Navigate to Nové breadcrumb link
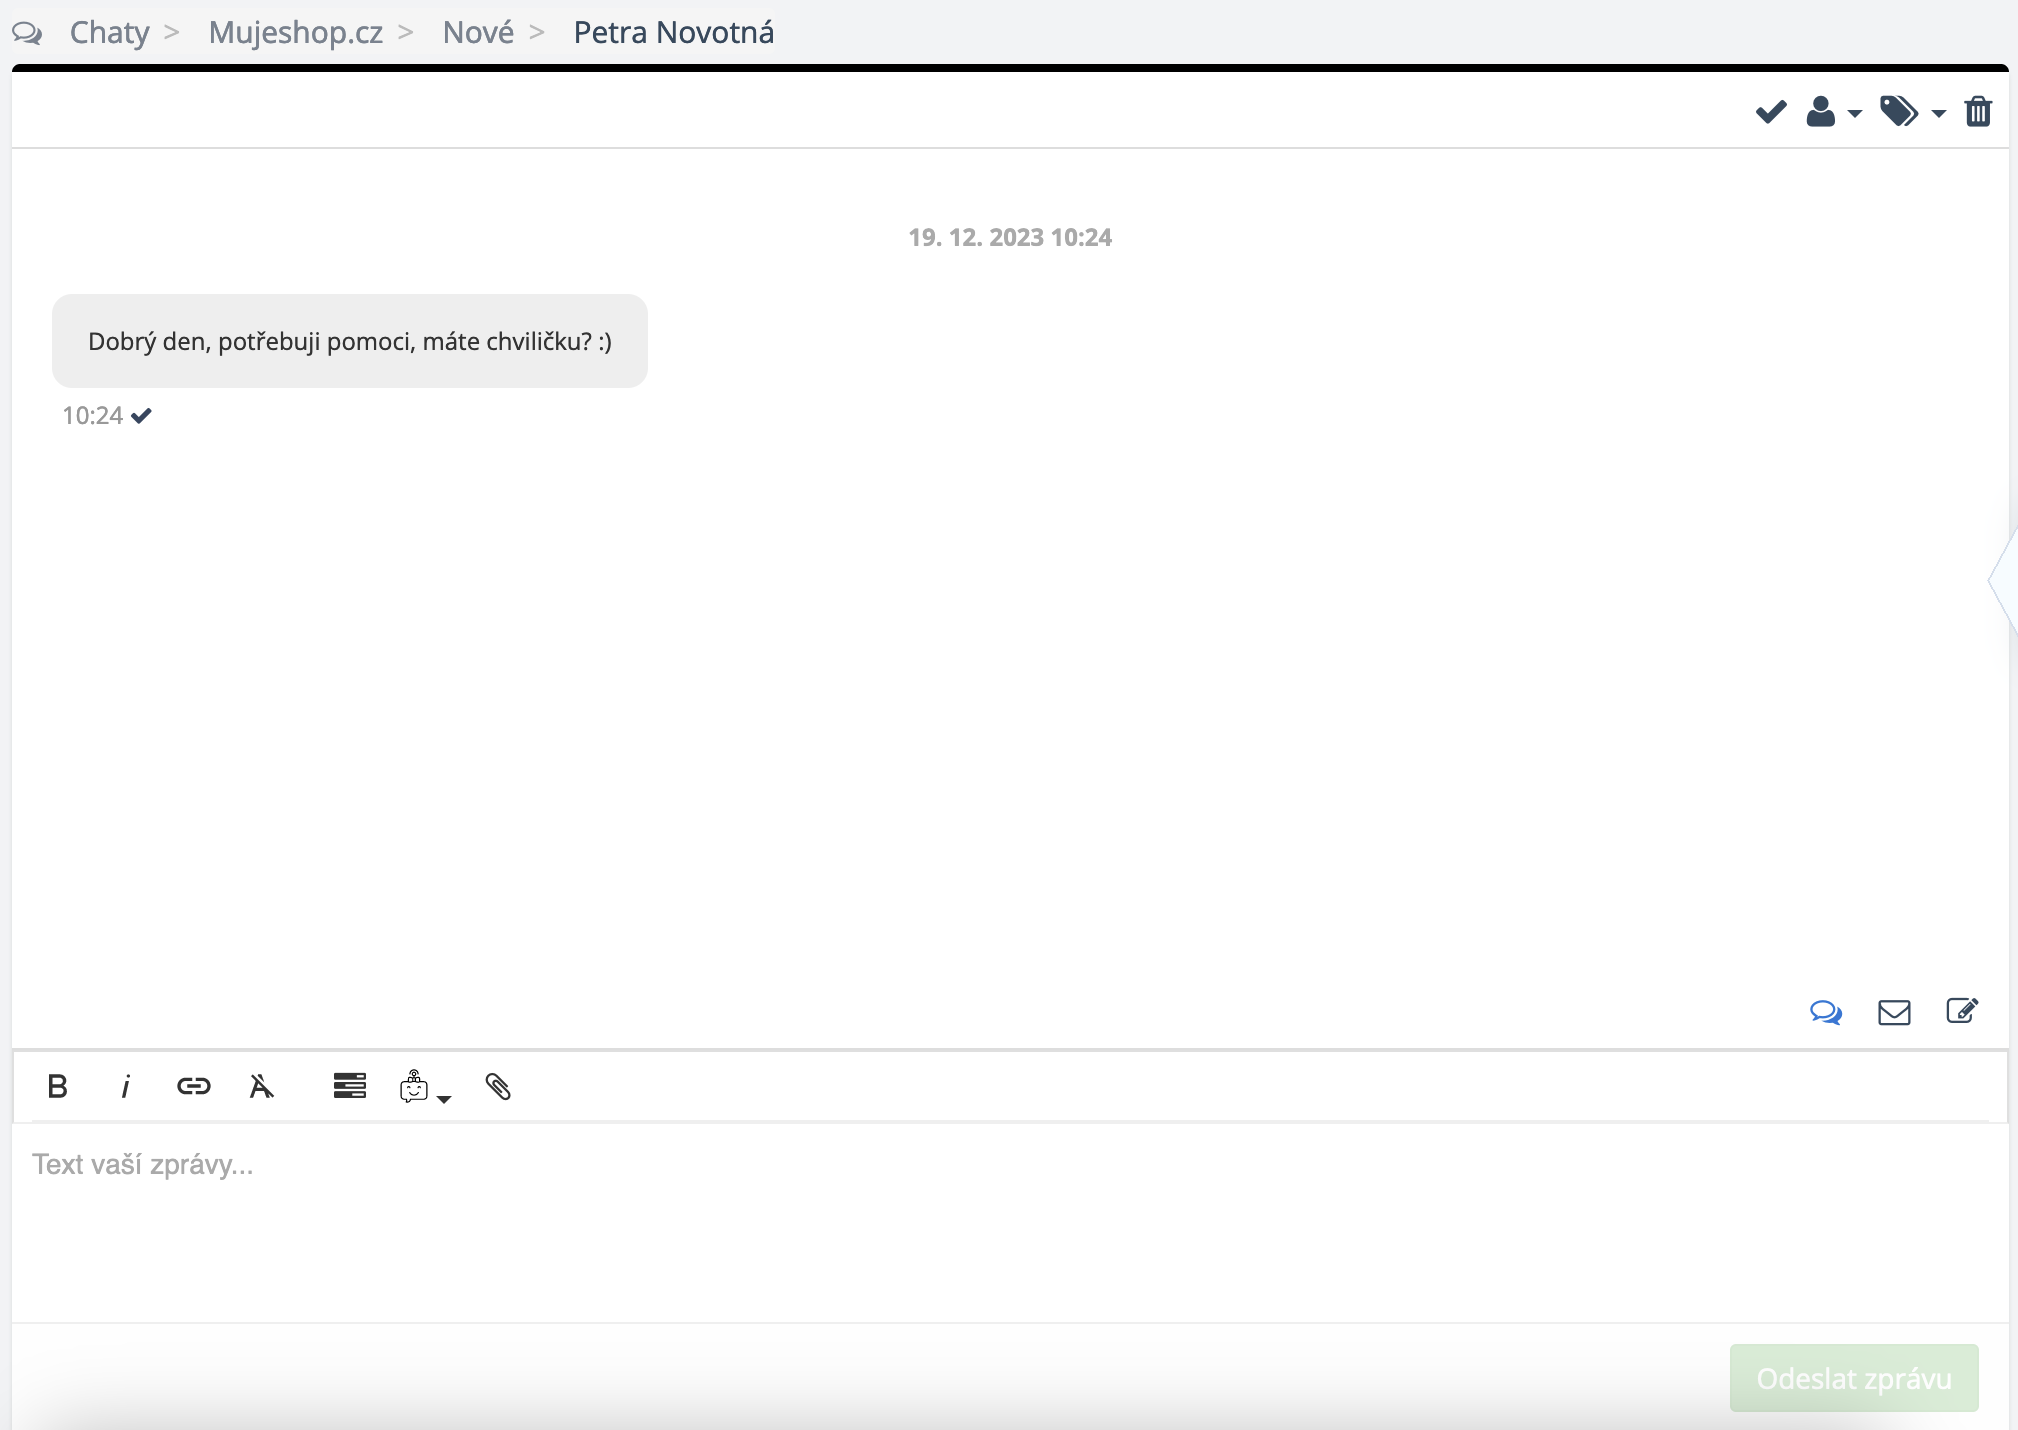The image size is (2018, 1430). click(x=478, y=32)
